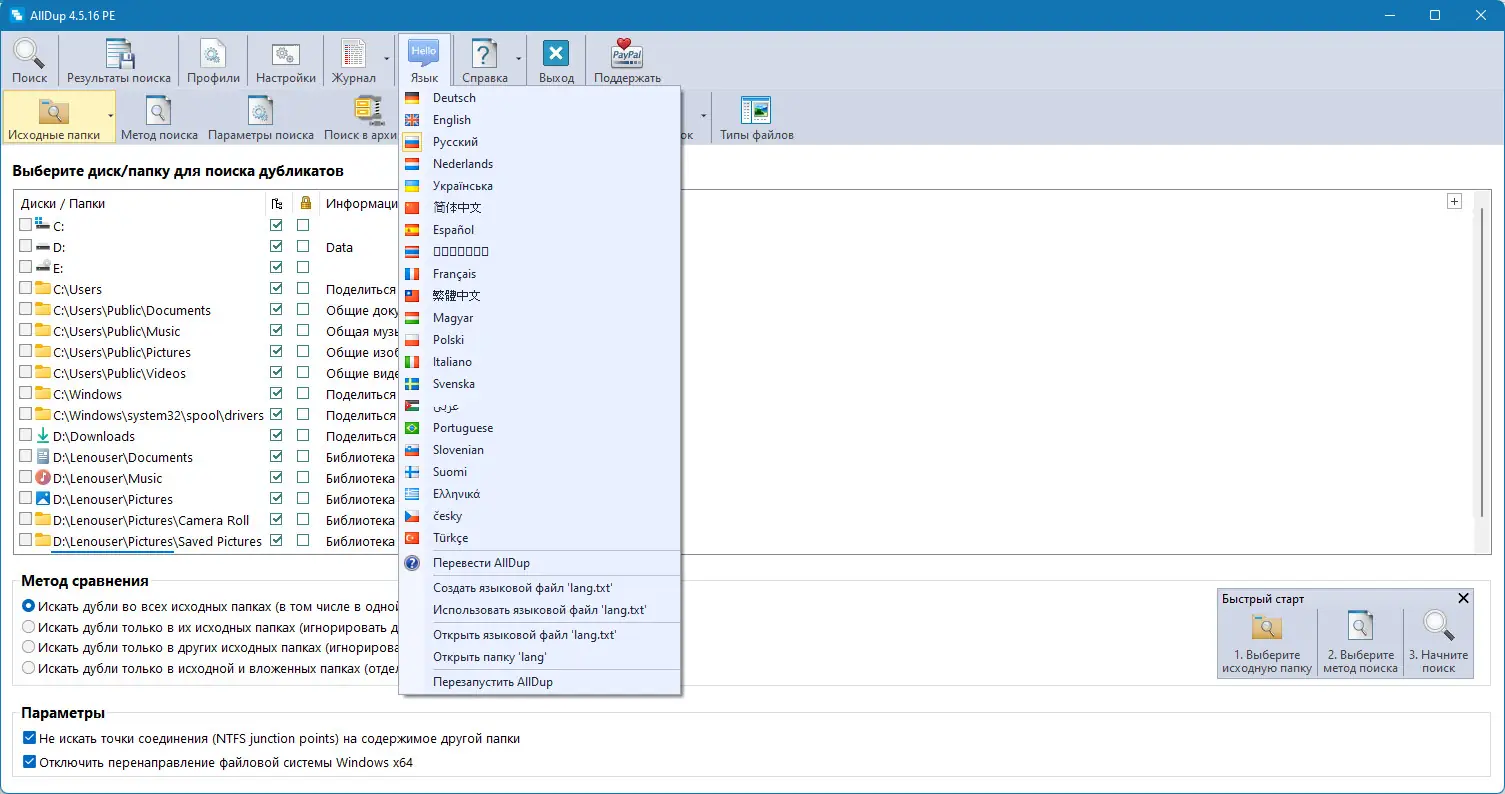Image resolution: width=1505 pixels, height=794 pixels.
Task: Open the Профили toolbar icon
Action: click(x=213, y=53)
